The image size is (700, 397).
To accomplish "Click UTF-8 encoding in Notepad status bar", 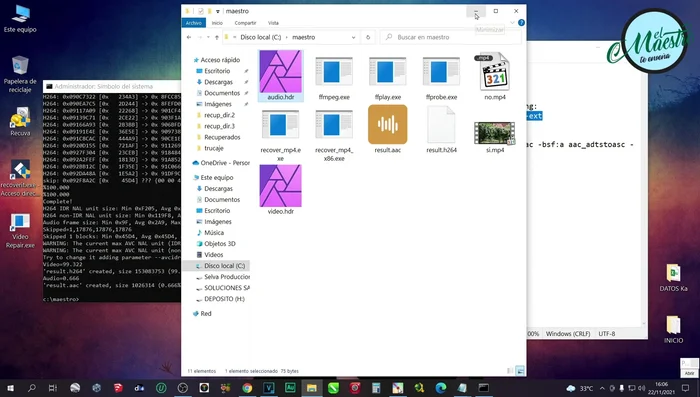I will point(607,334).
